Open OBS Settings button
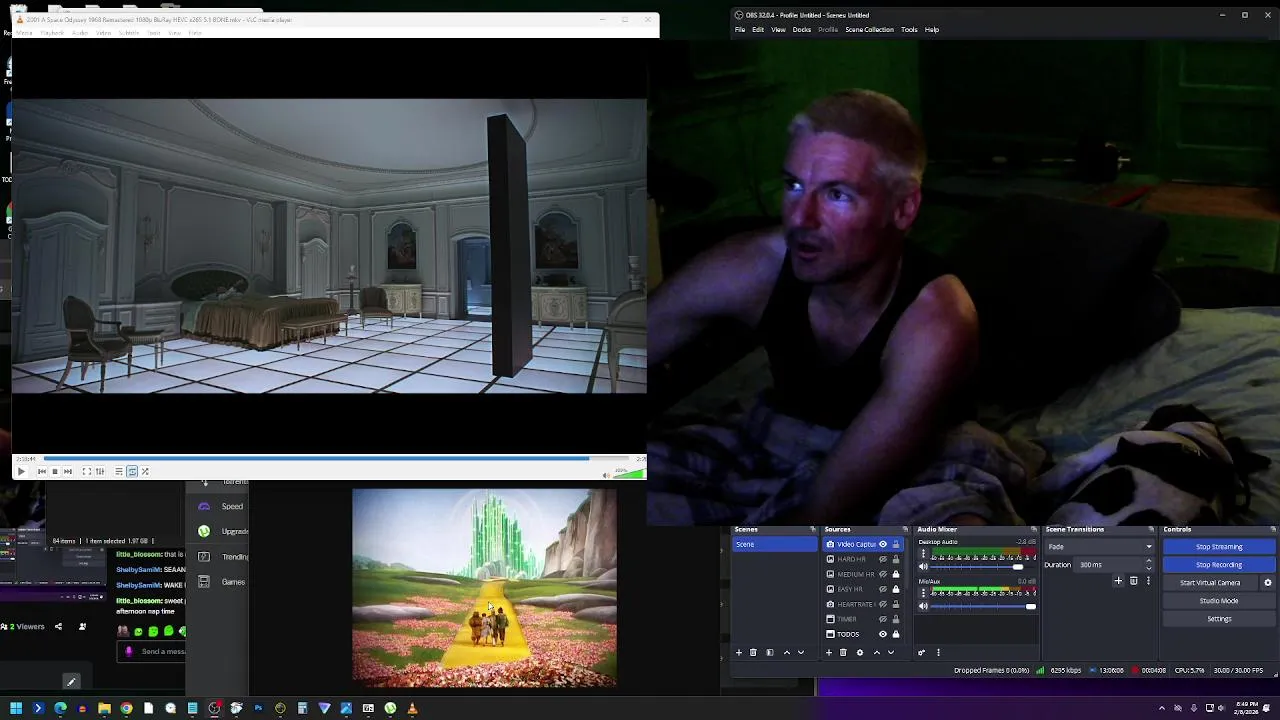This screenshot has height=720, width=1280. click(1219, 619)
